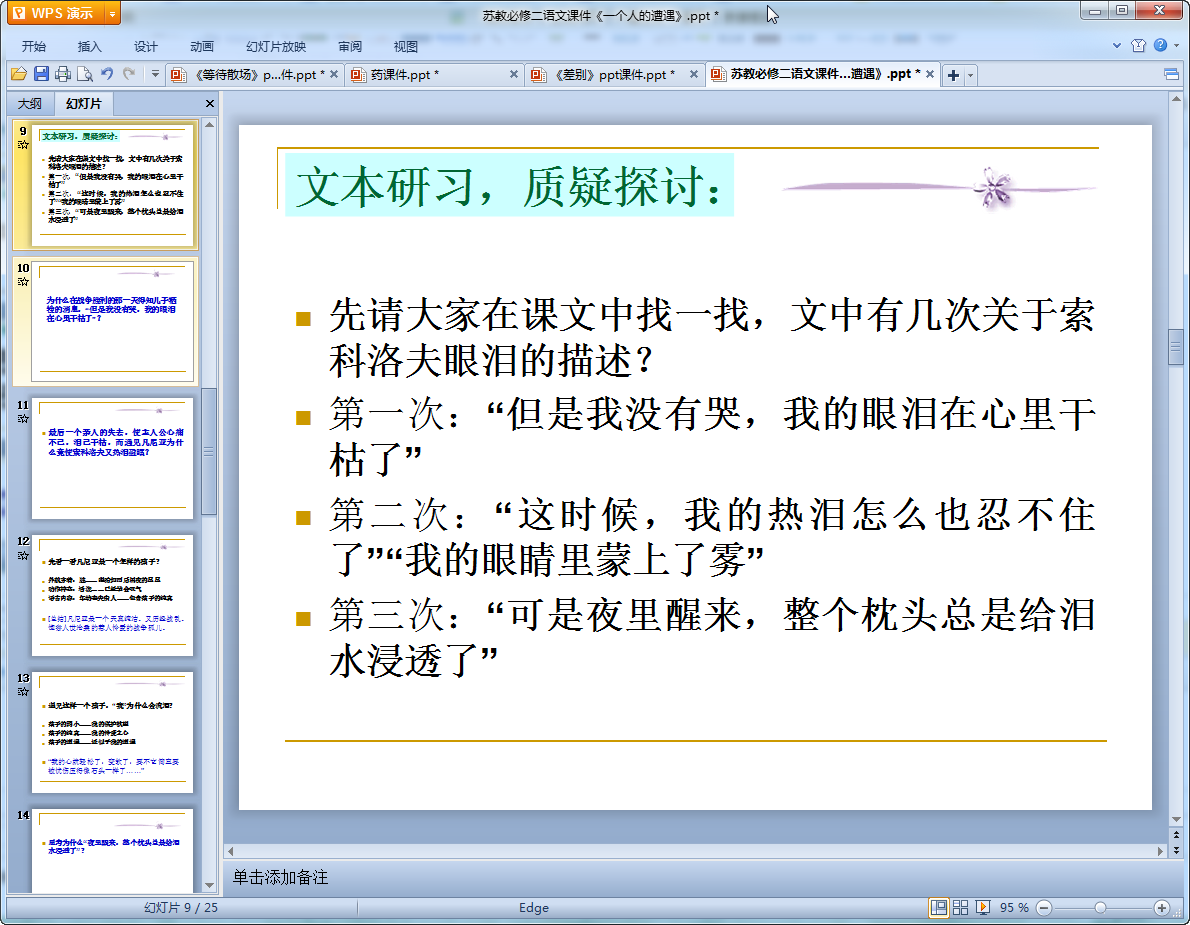
Task: Zoom in with the plus button
Action: [1161, 908]
